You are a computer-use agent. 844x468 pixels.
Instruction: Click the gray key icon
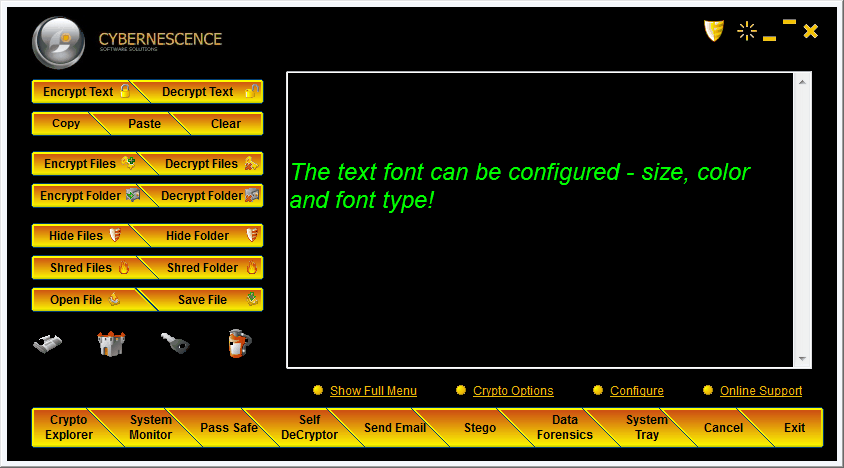(x=175, y=343)
